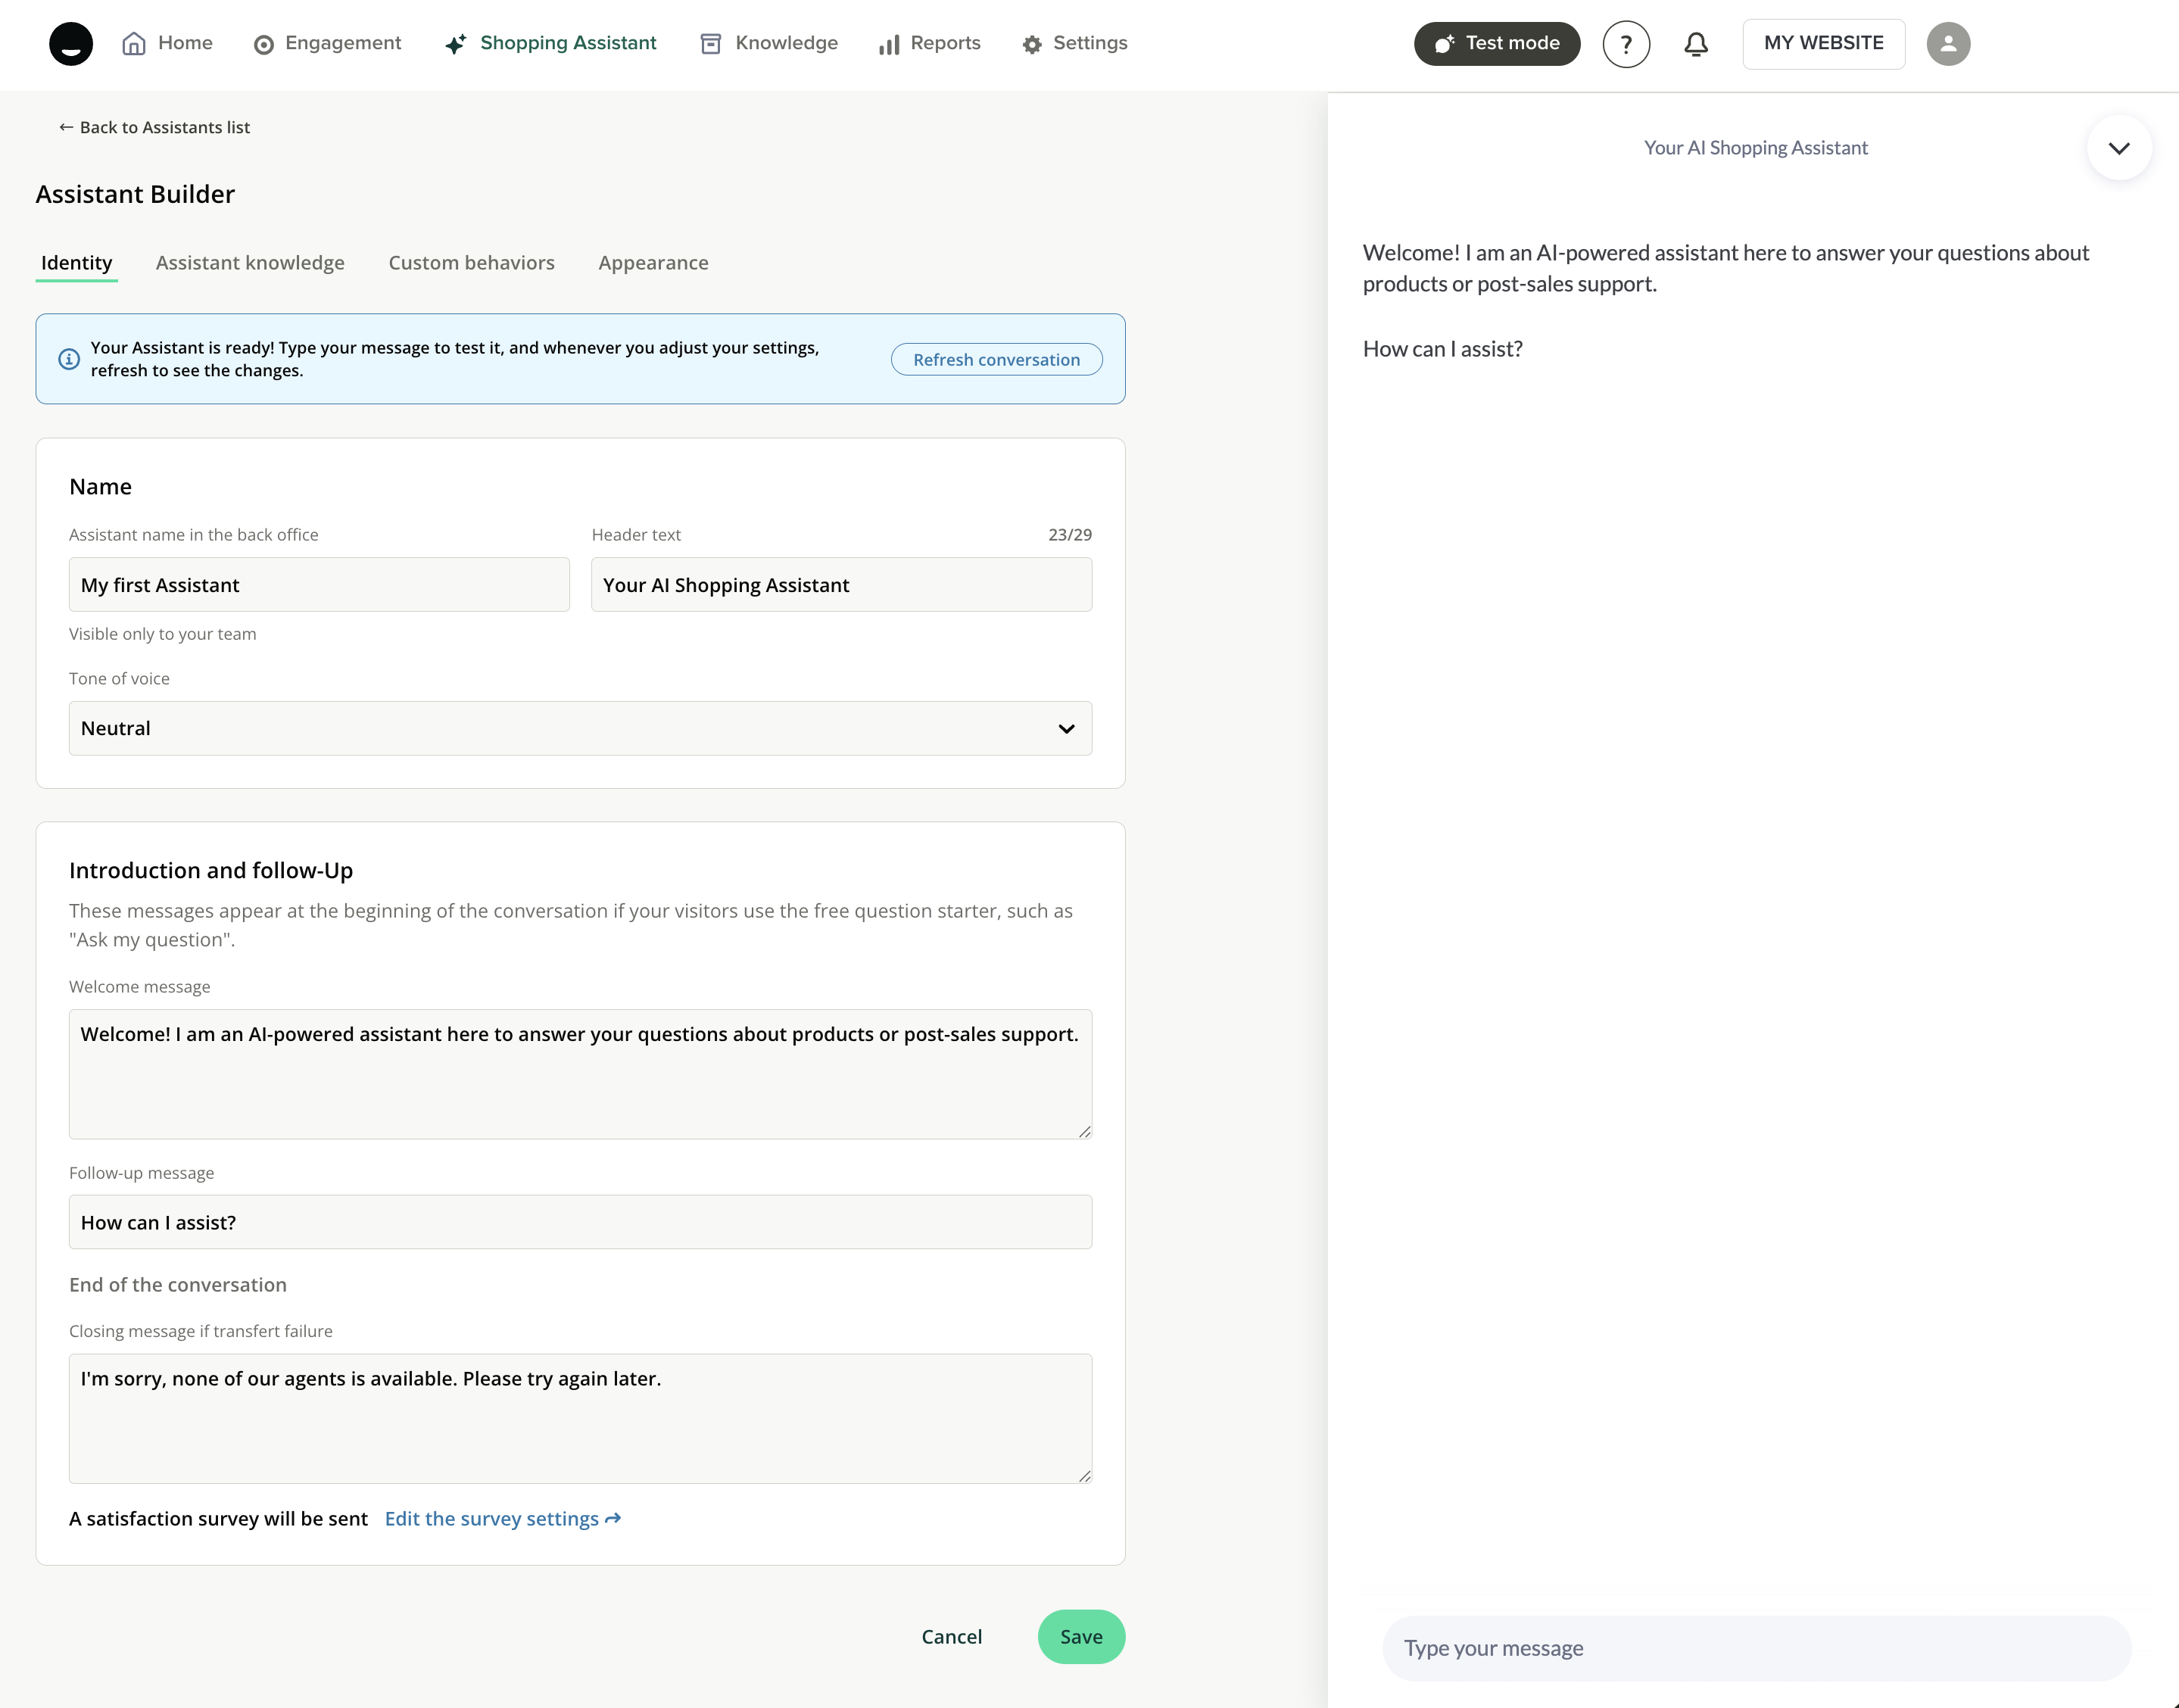Viewport: 2179px width, 1708px height.
Task: Click the Cancel button
Action: (951, 1637)
